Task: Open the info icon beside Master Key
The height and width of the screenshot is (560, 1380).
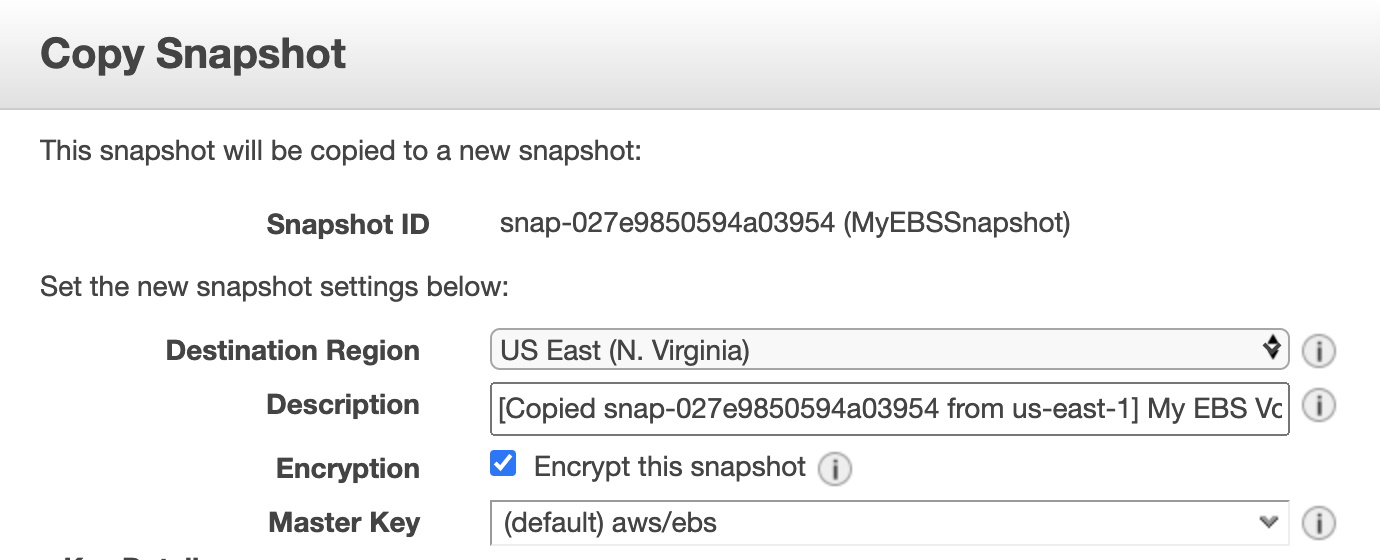Action: point(1319,522)
